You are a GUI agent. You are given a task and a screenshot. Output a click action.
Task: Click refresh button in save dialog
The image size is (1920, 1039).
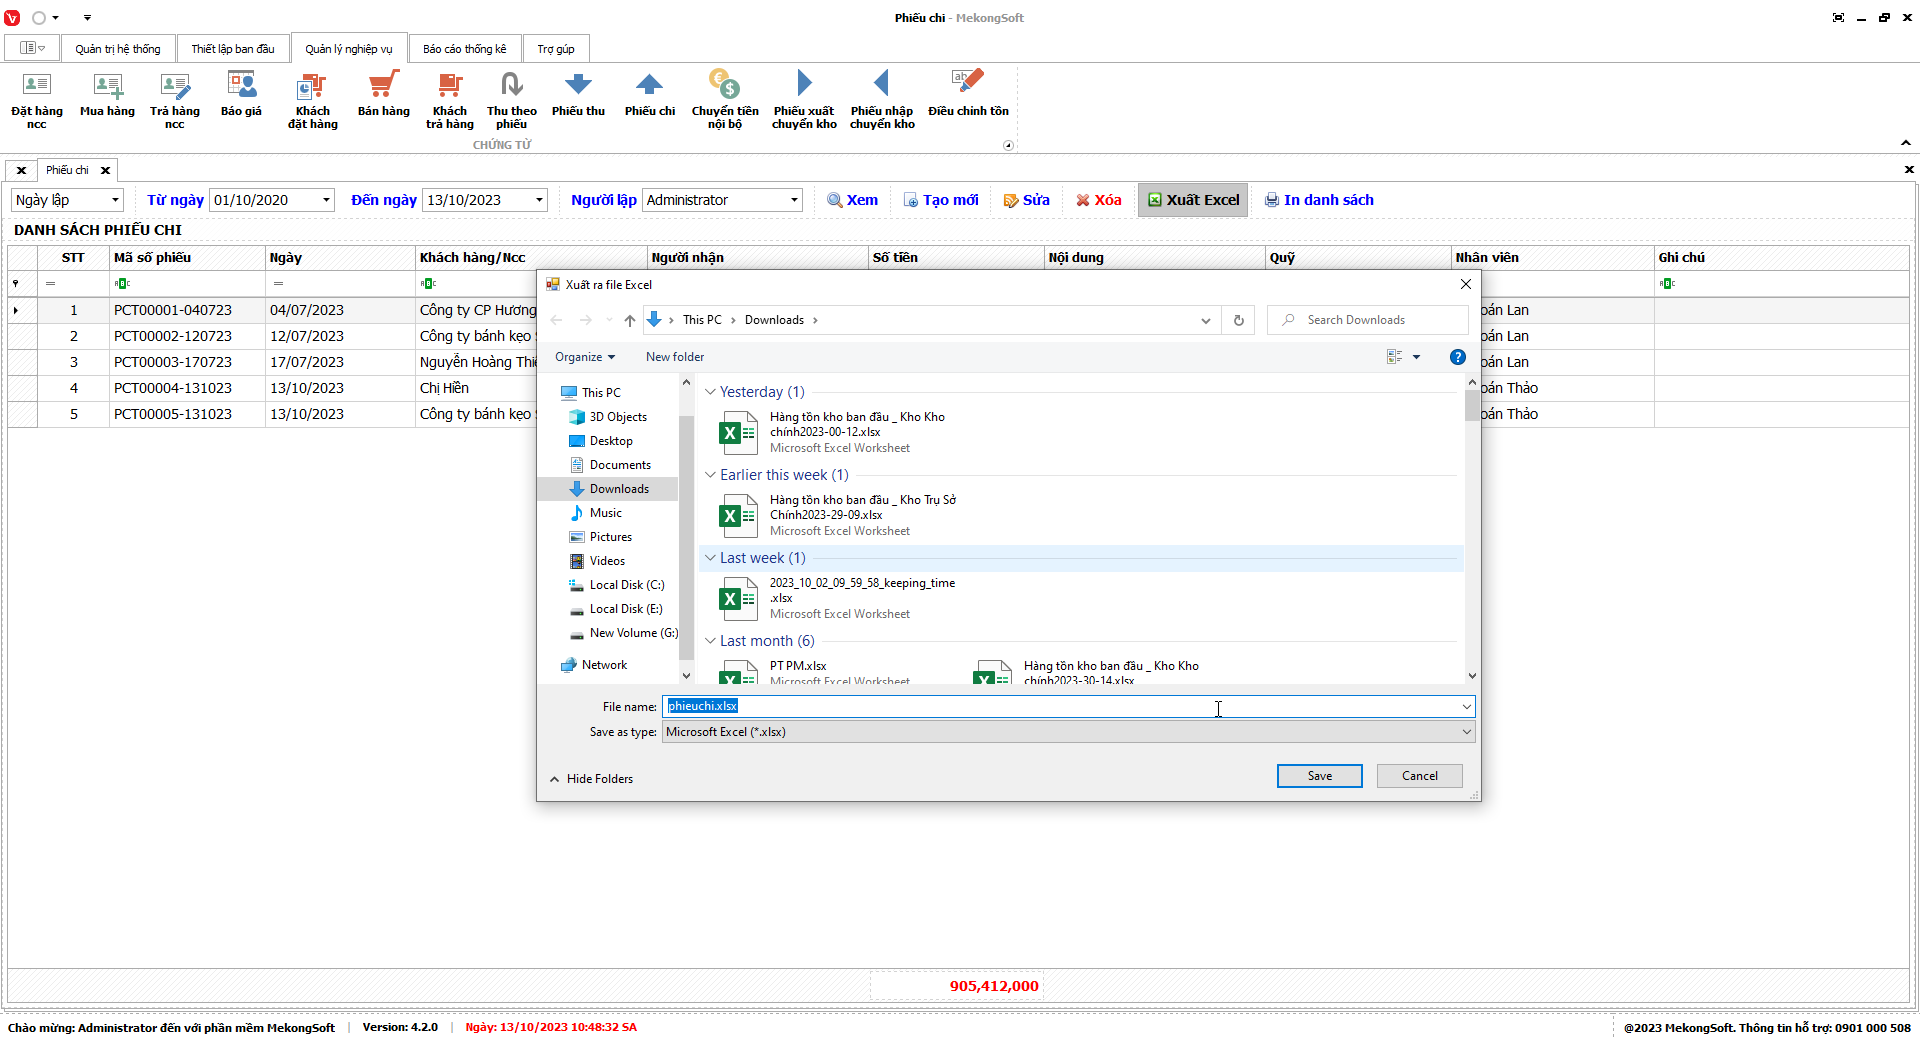coord(1238,320)
